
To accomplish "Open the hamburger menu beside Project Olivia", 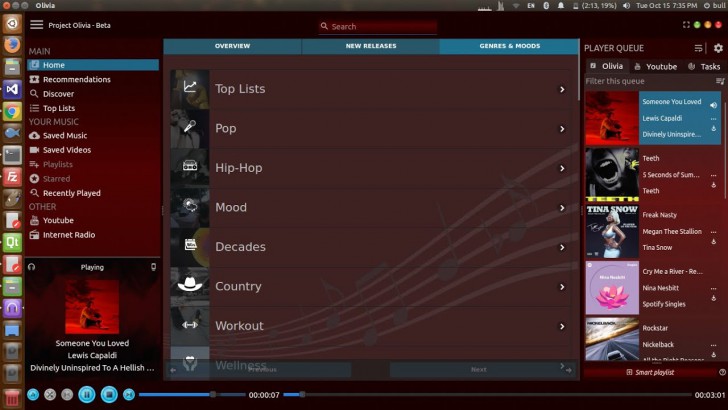I will (37, 25).
